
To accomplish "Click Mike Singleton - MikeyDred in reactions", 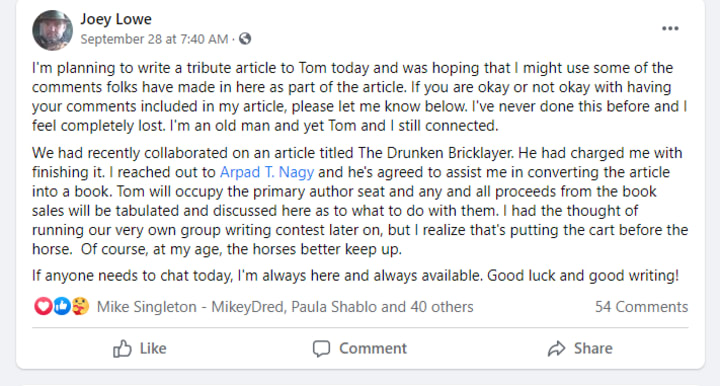I will (190, 307).
